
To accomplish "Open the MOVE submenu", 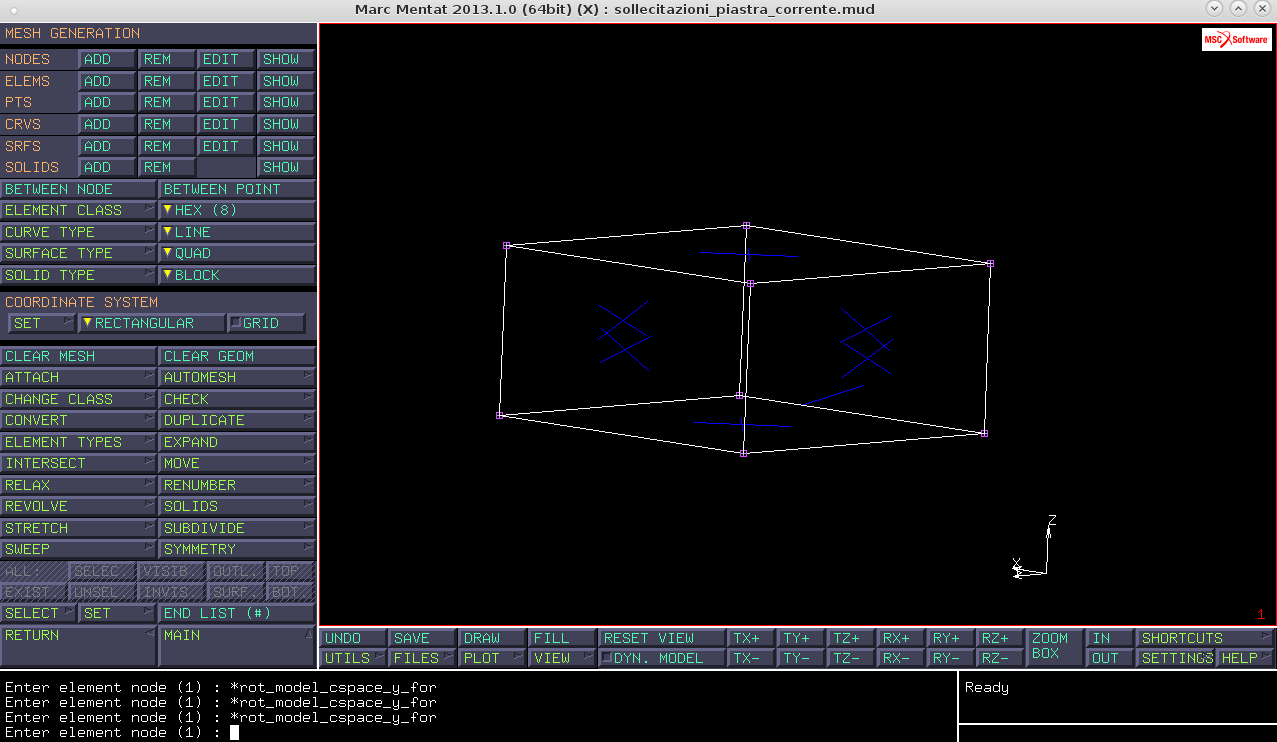I will click(237, 463).
